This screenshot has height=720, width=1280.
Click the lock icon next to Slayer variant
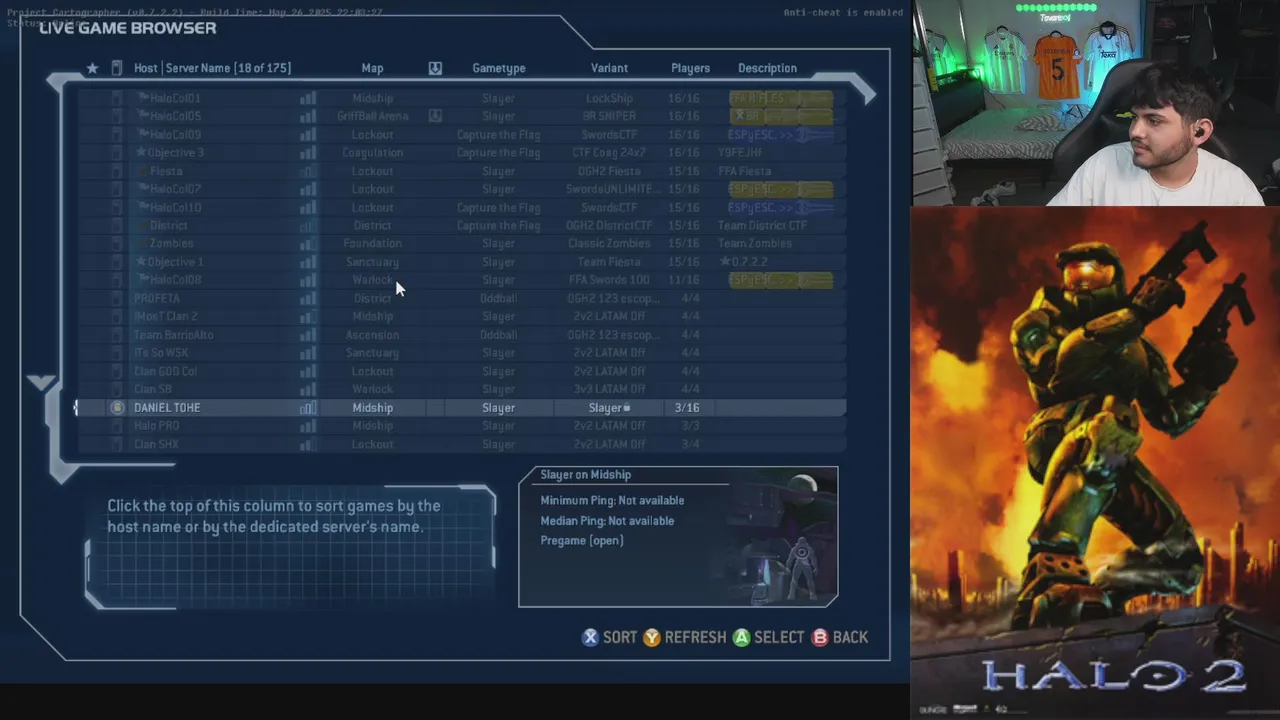[627, 408]
